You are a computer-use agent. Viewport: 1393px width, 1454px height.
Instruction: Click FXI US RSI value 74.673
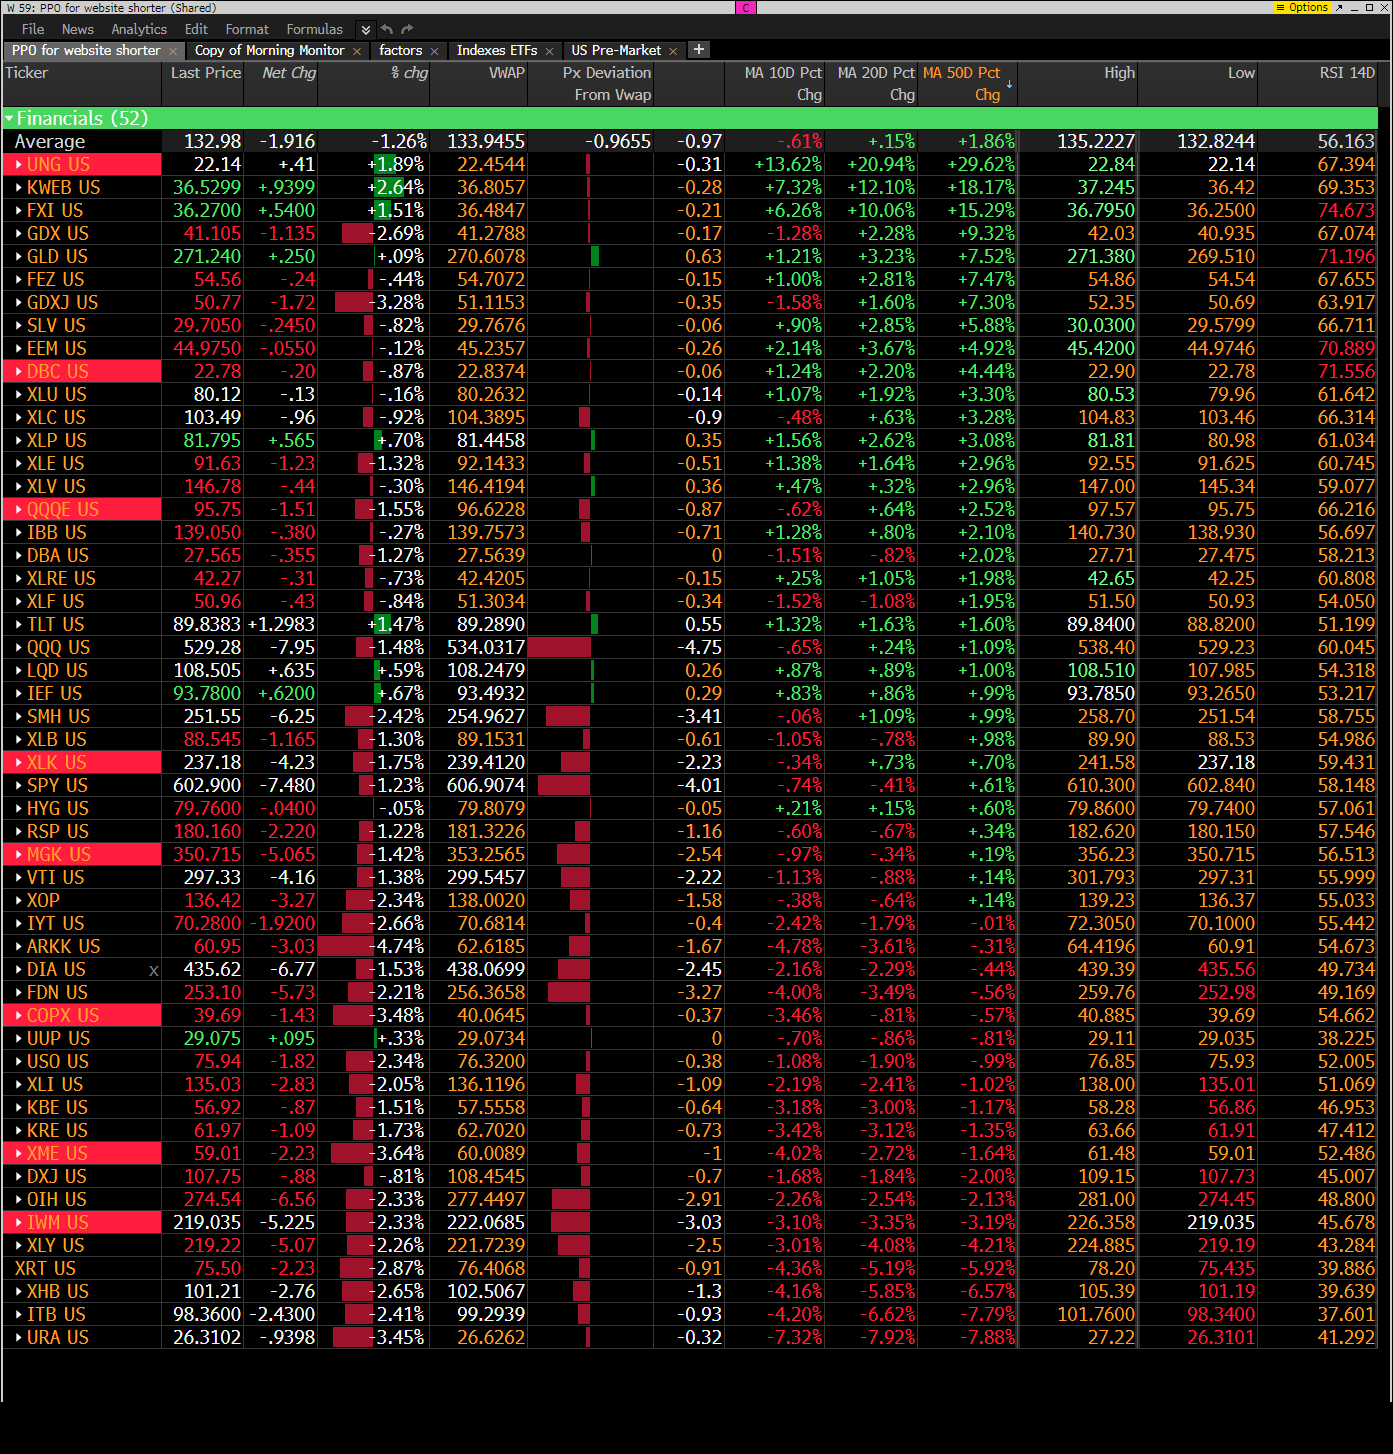click(x=1346, y=211)
